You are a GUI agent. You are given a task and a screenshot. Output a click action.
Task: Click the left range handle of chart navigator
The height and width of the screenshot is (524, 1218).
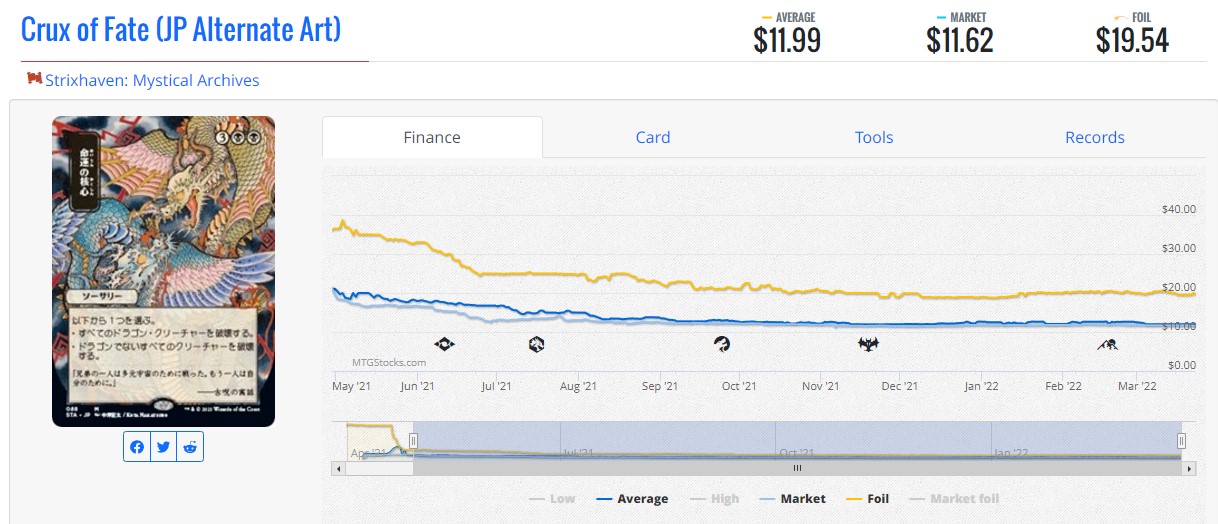pos(412,440)
